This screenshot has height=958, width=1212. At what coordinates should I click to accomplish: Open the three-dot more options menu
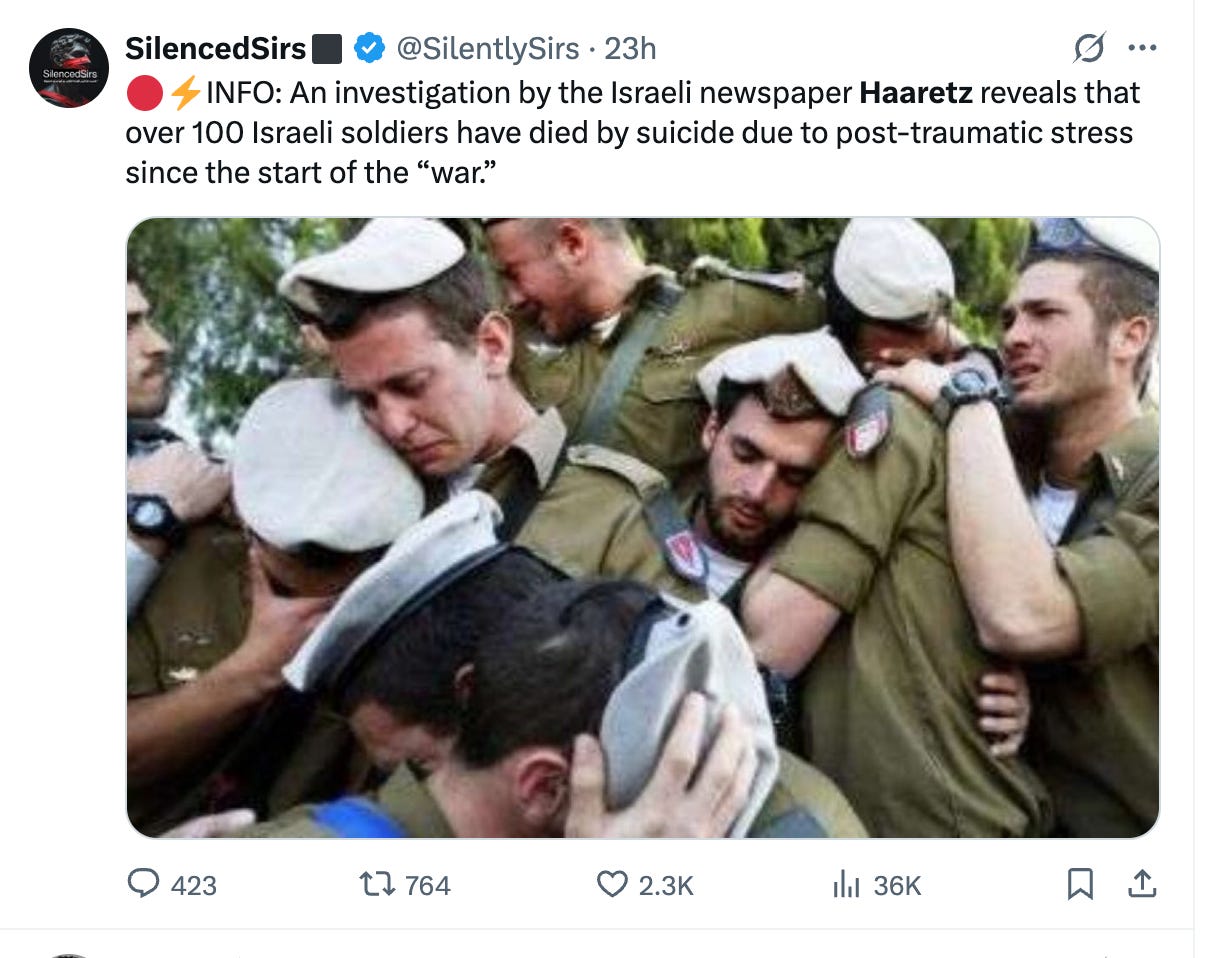pos(1141,47)
